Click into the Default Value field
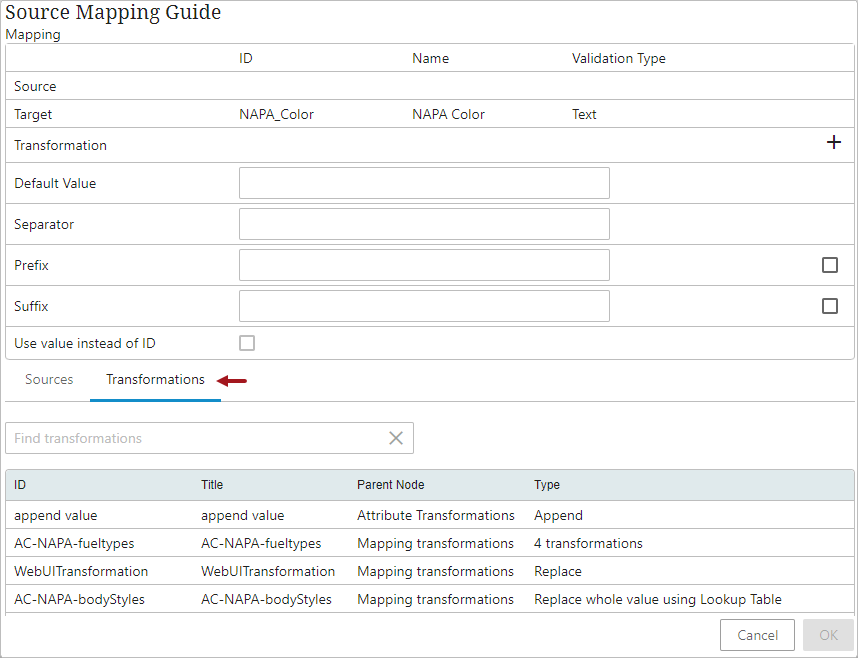Viewport: 858px width, 658px height. point(424,183)
